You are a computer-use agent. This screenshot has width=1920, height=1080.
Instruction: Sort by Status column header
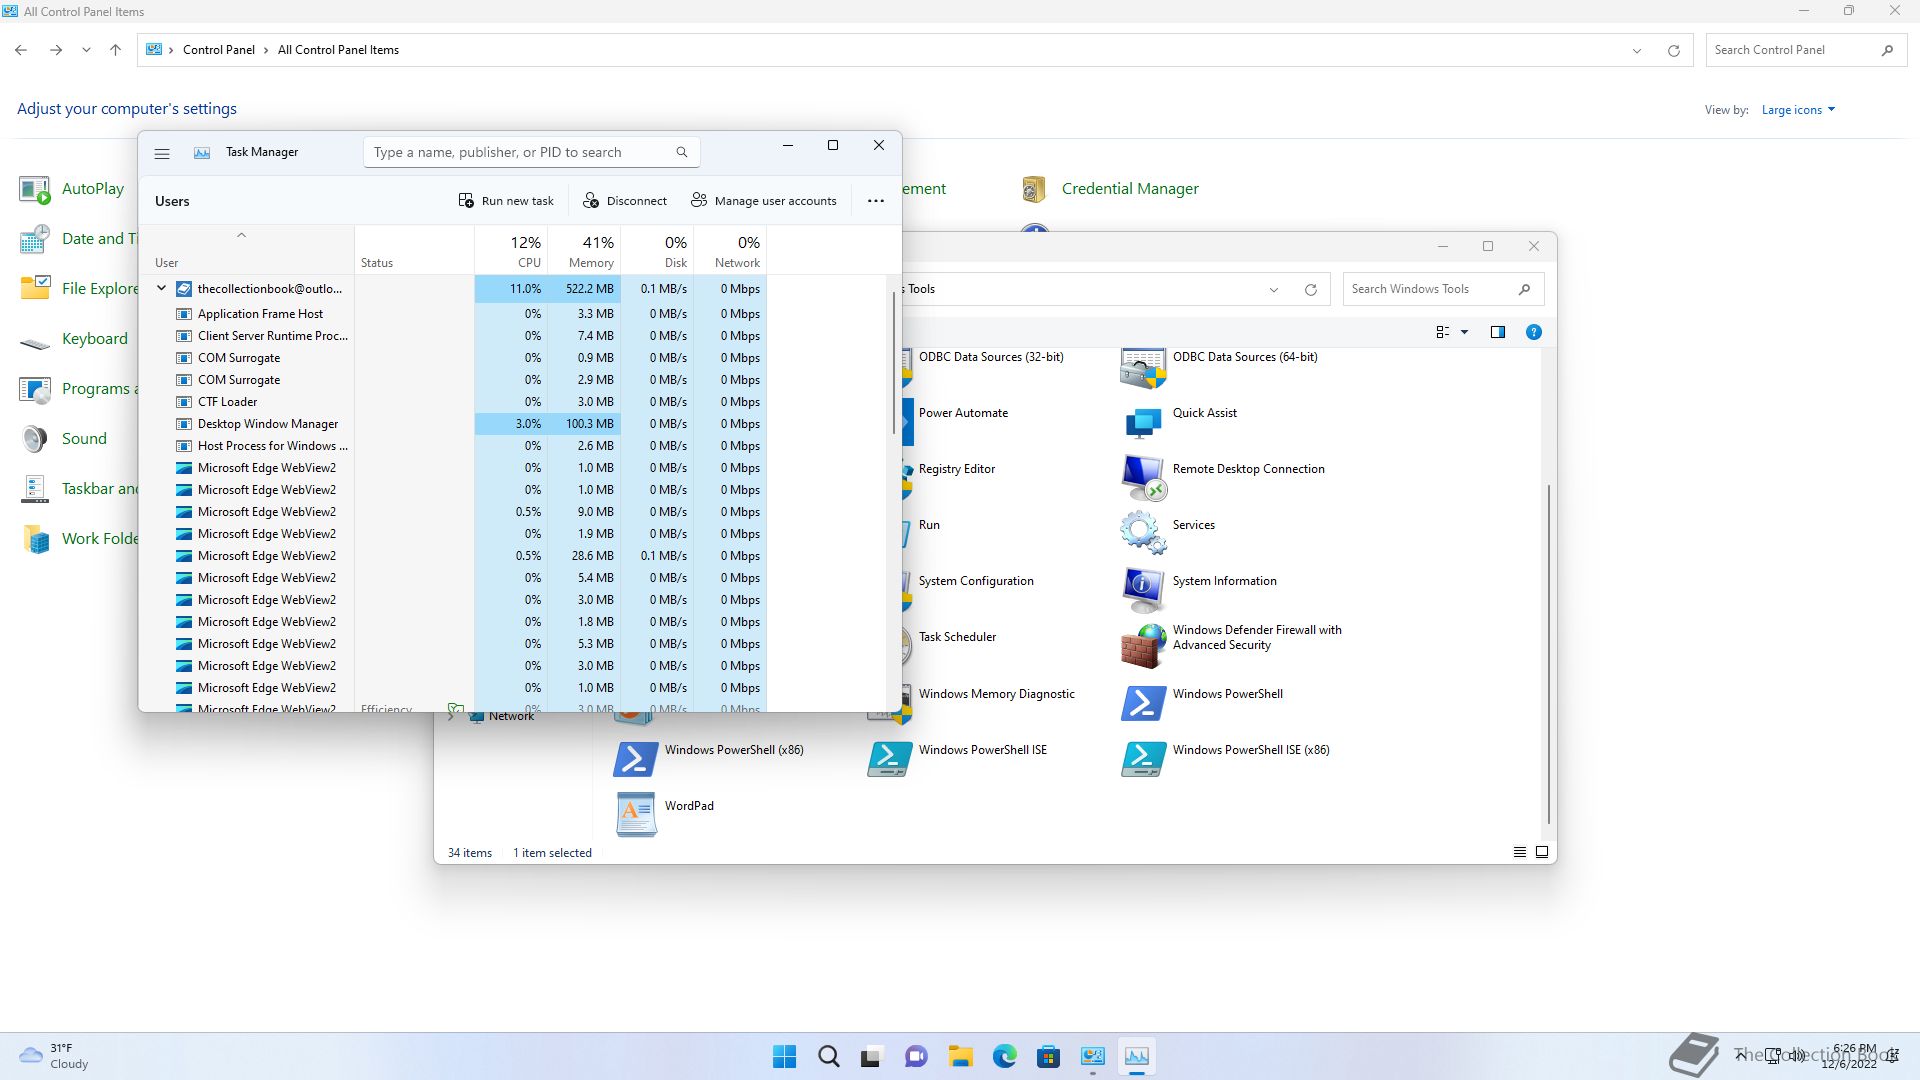point(414,250)
